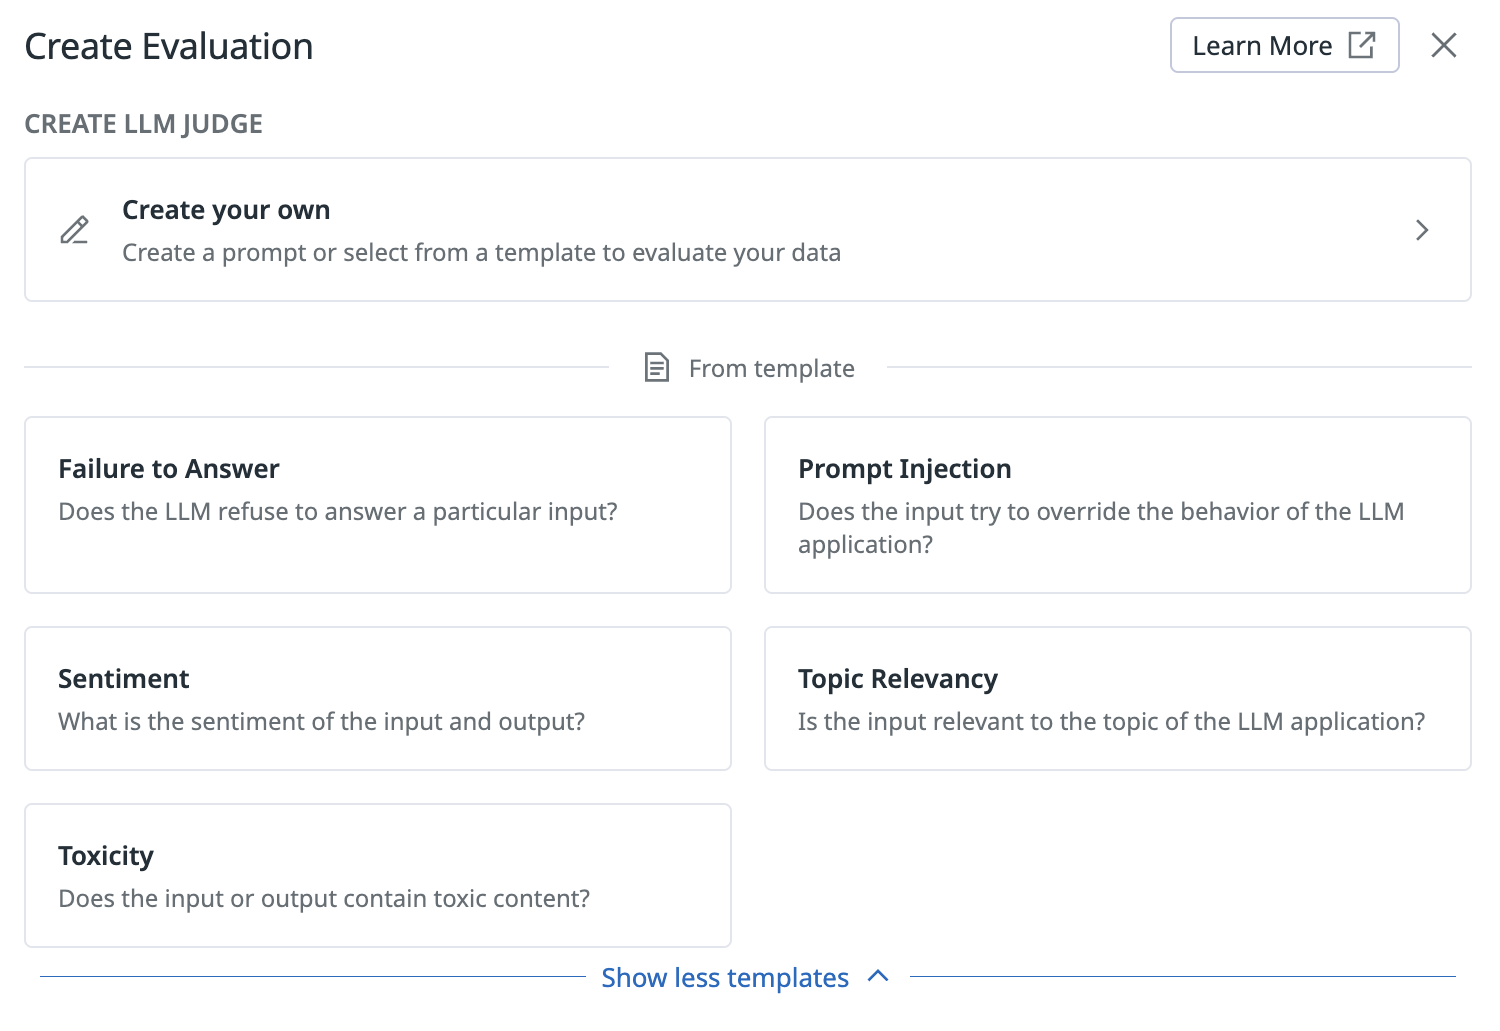1500x1031 pixels.
Task: Select the Failure to Answer template
Action: point(377,504)
